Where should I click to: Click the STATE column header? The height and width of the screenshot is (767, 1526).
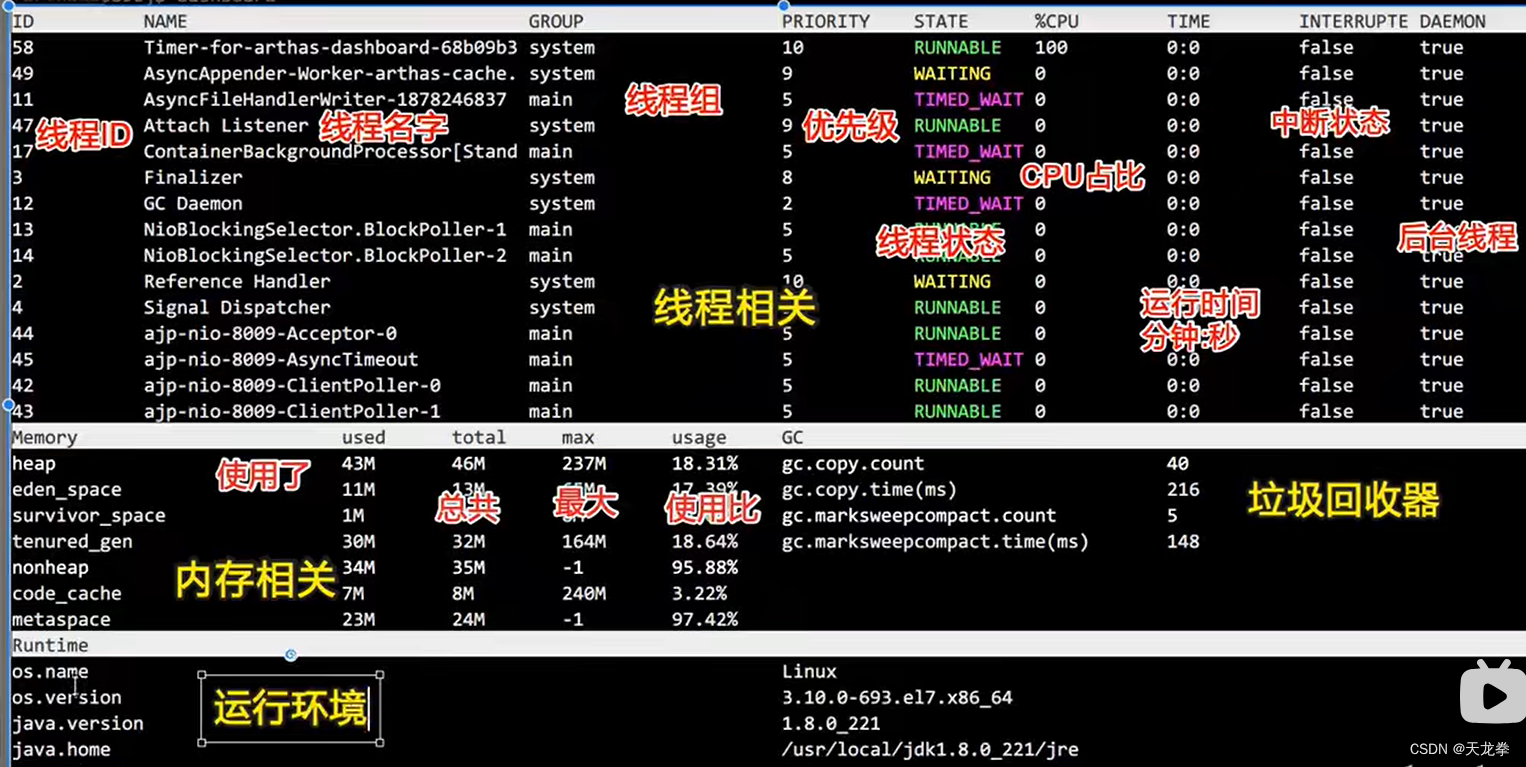[941, 21]
